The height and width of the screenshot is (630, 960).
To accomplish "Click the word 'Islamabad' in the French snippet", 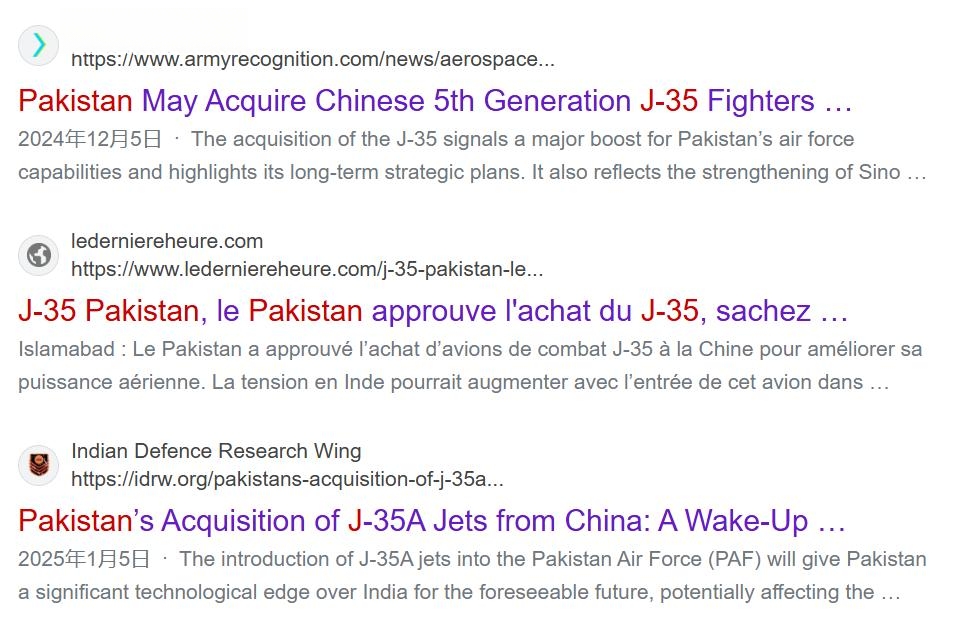I will 66,349.
